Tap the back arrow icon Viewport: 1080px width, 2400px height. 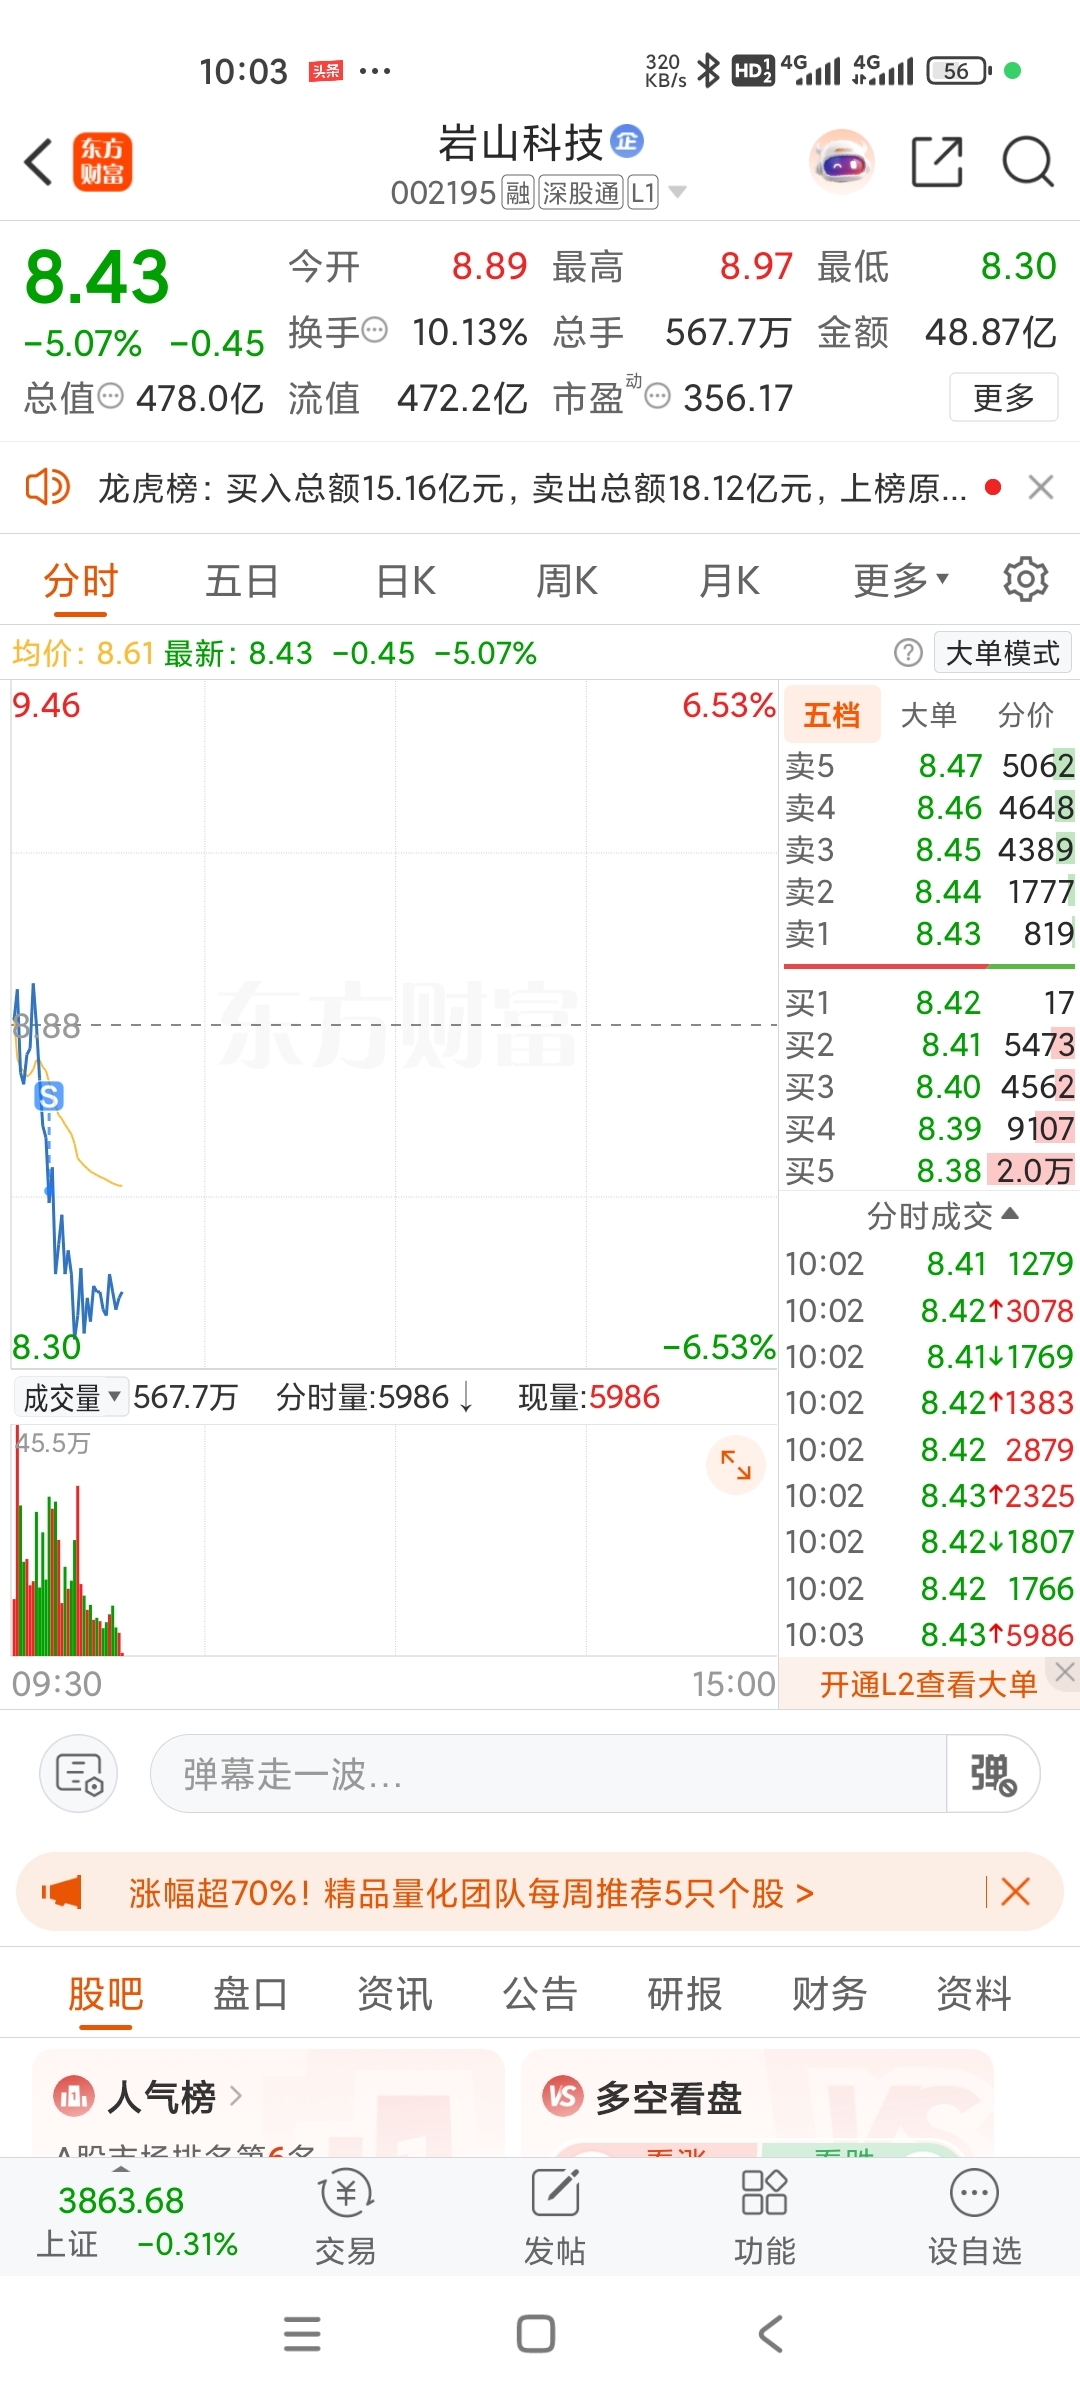point(39,162)
